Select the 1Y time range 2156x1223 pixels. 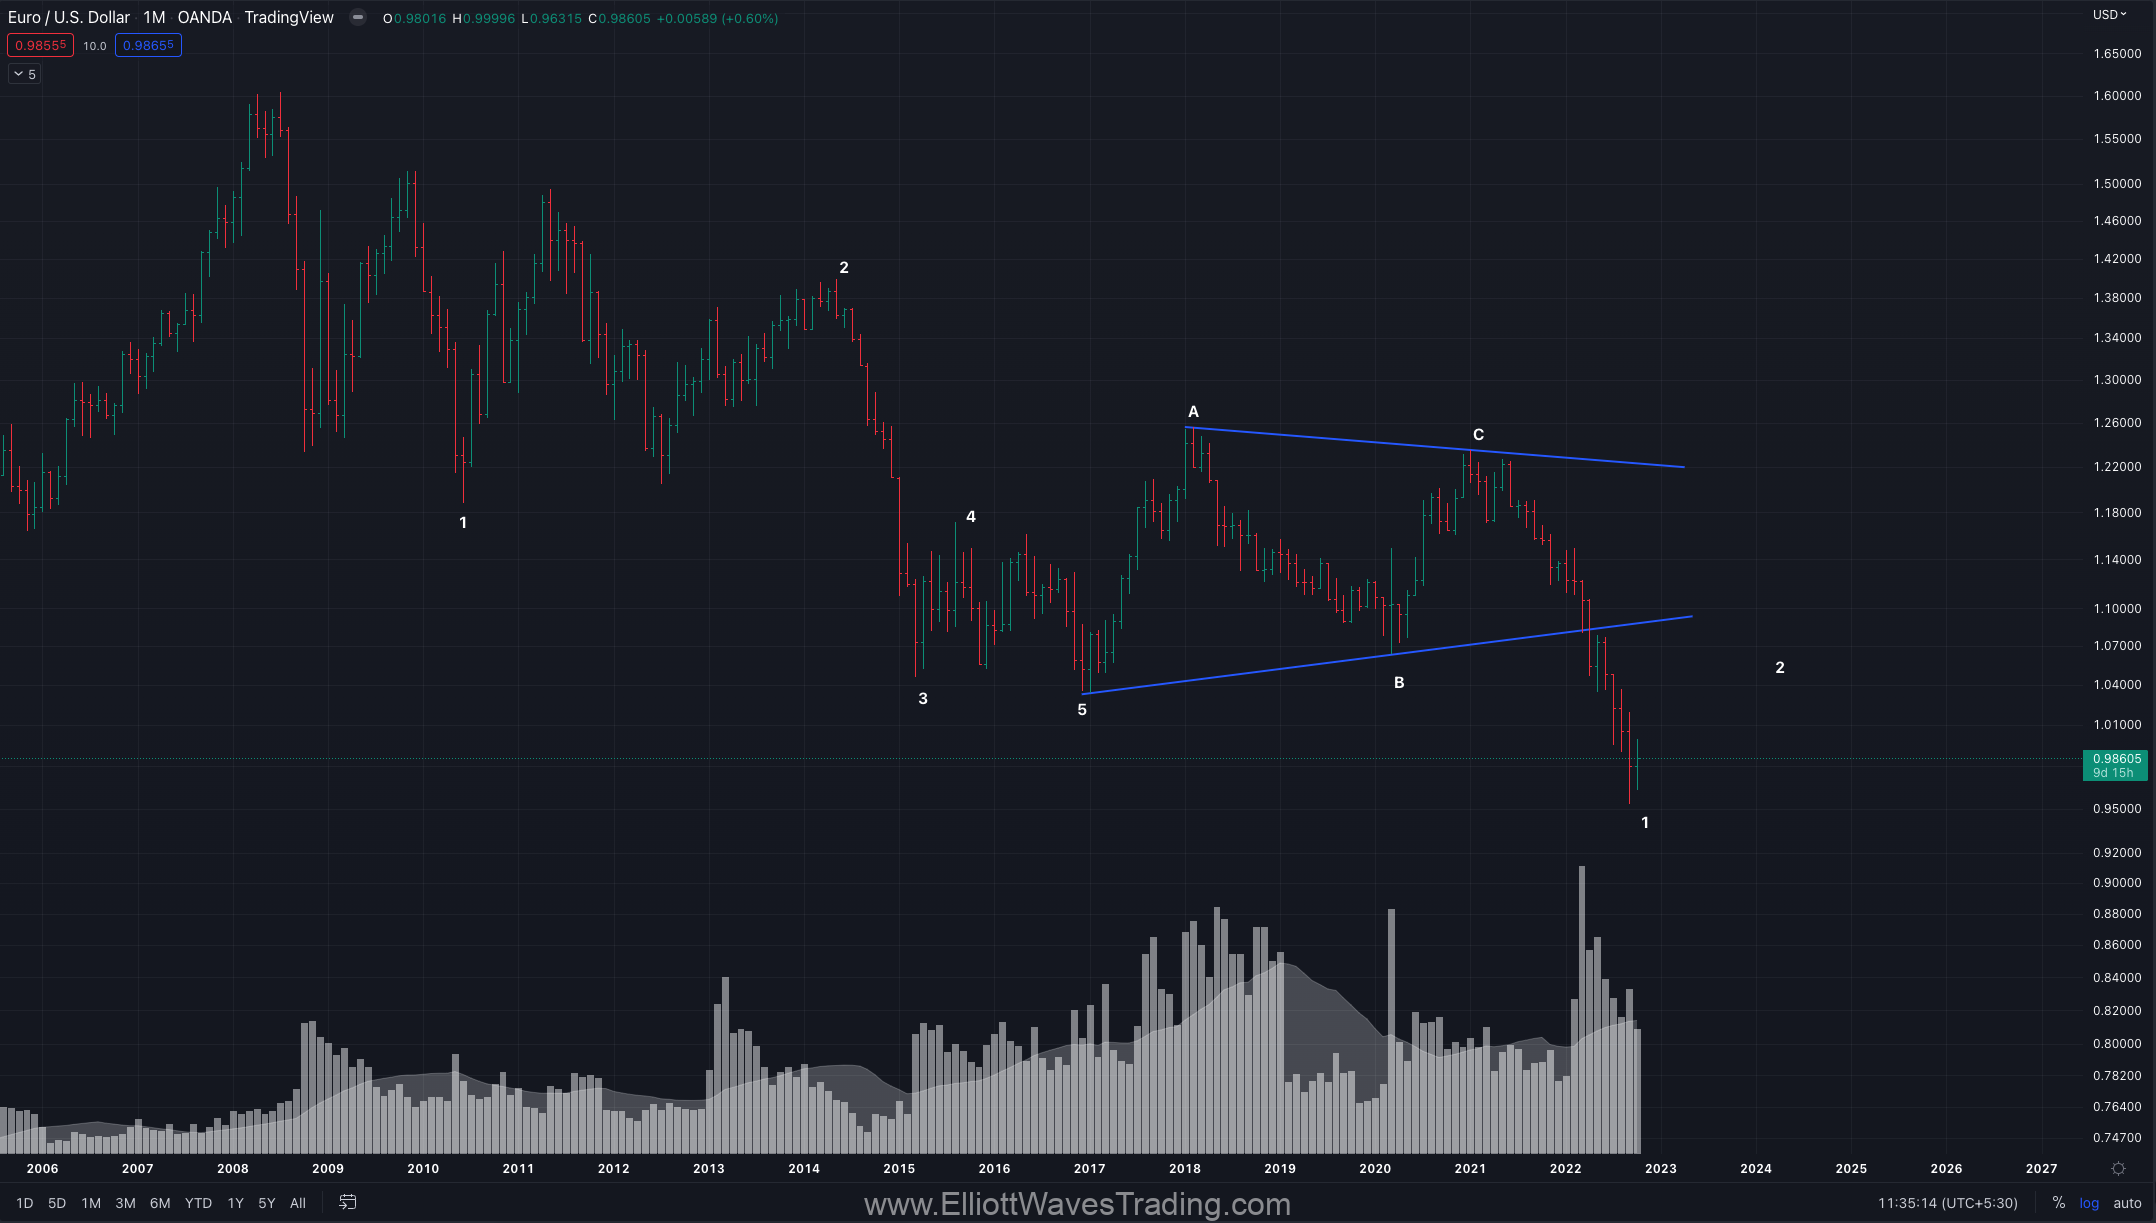pyautogui.click(x=235, y=1203)
